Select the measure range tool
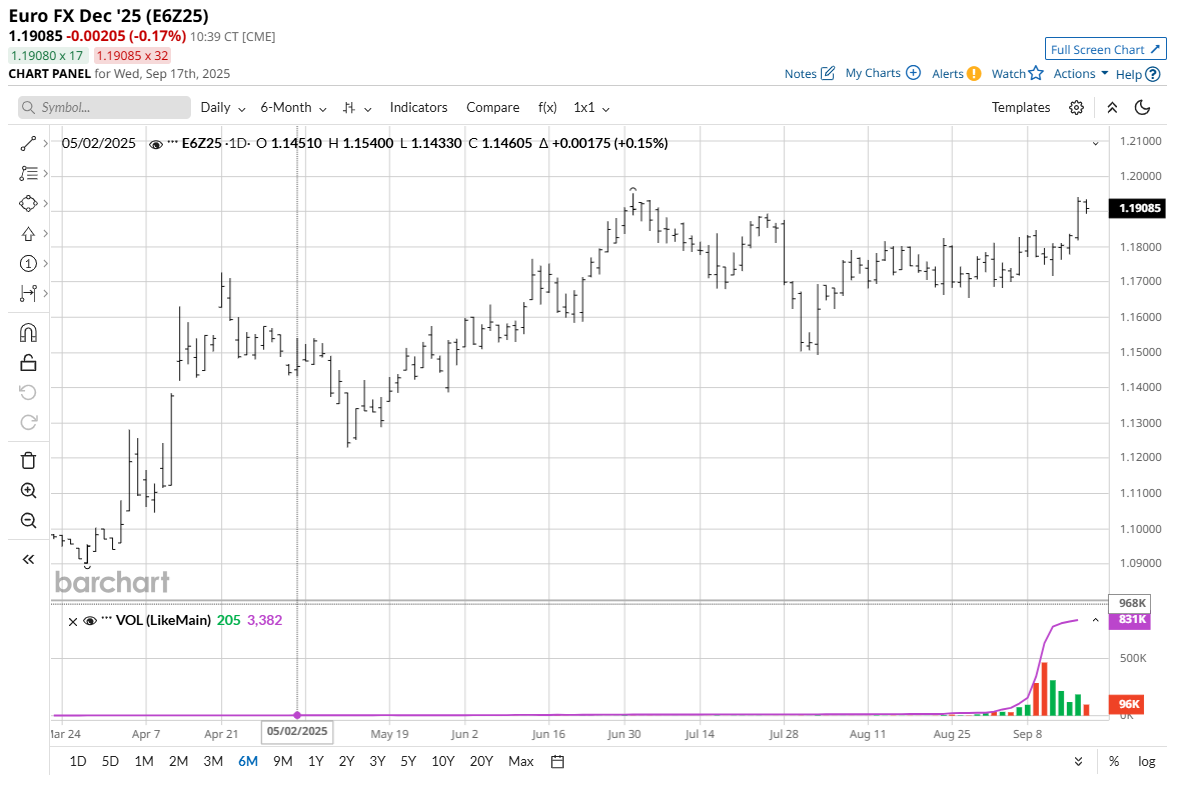 tap(28, 293)
